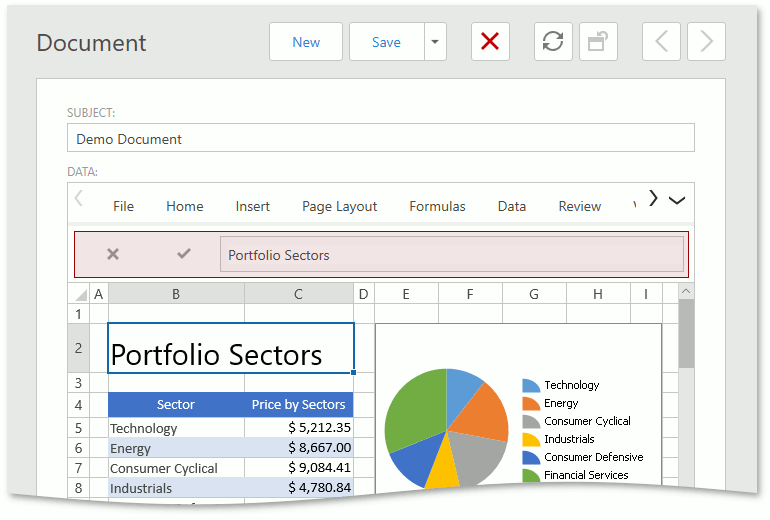Image resolution: width=770 pixels, height=520 pixels.
Task: Click Consumer Defensive legend label
Action: pyautogui.click(x=594, y=457)
